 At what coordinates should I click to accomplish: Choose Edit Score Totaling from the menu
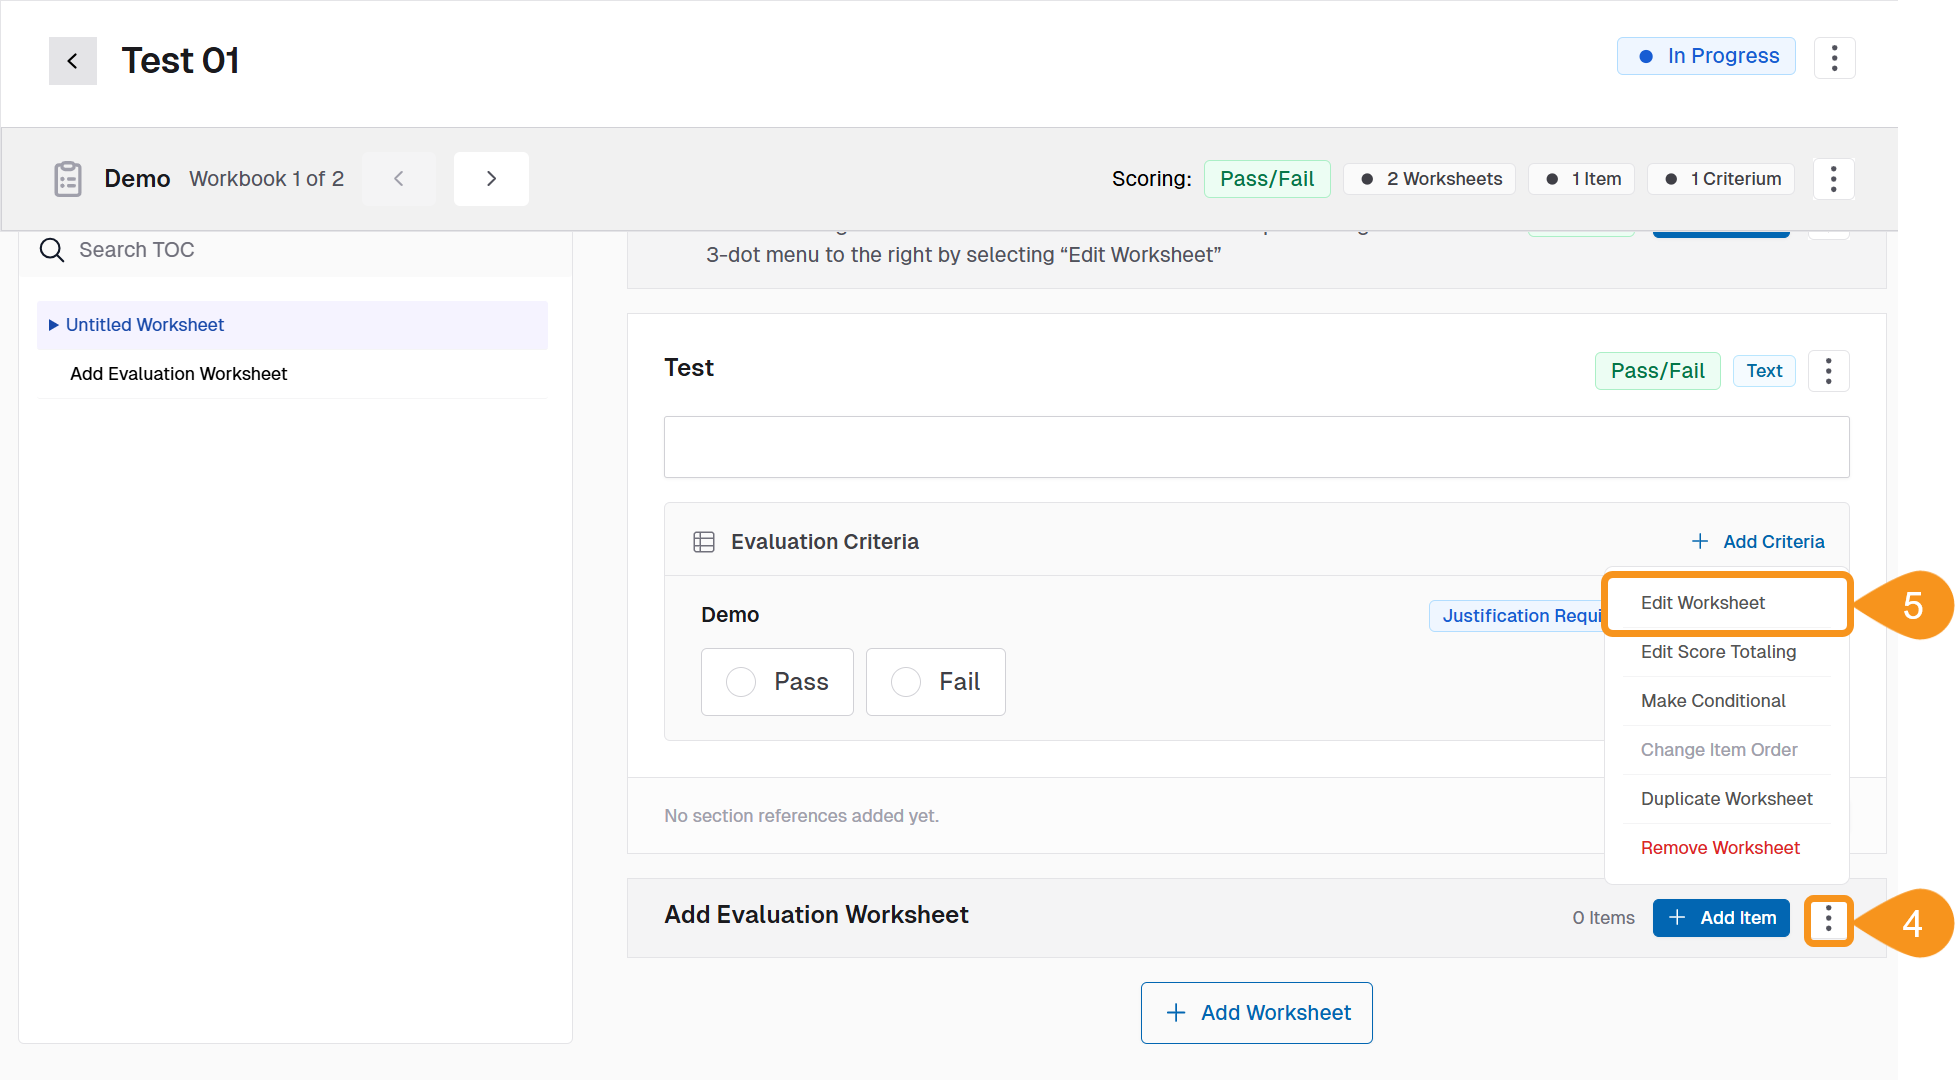point(1718,651)
